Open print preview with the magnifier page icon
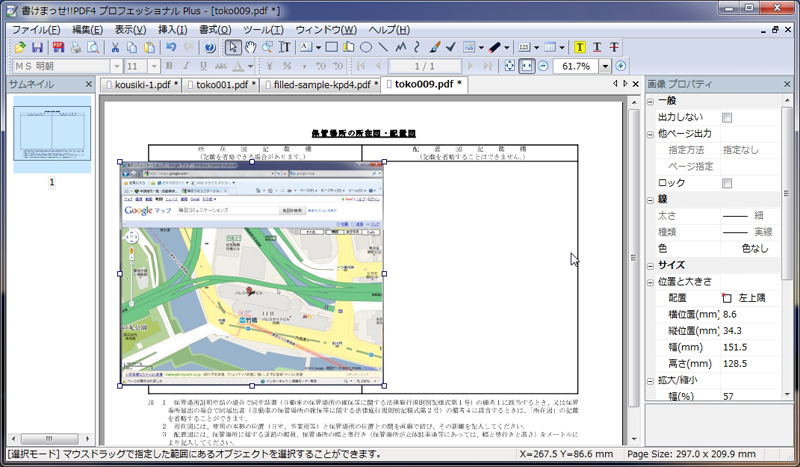Screen dimensions: 800x467 tap(93, 47)
